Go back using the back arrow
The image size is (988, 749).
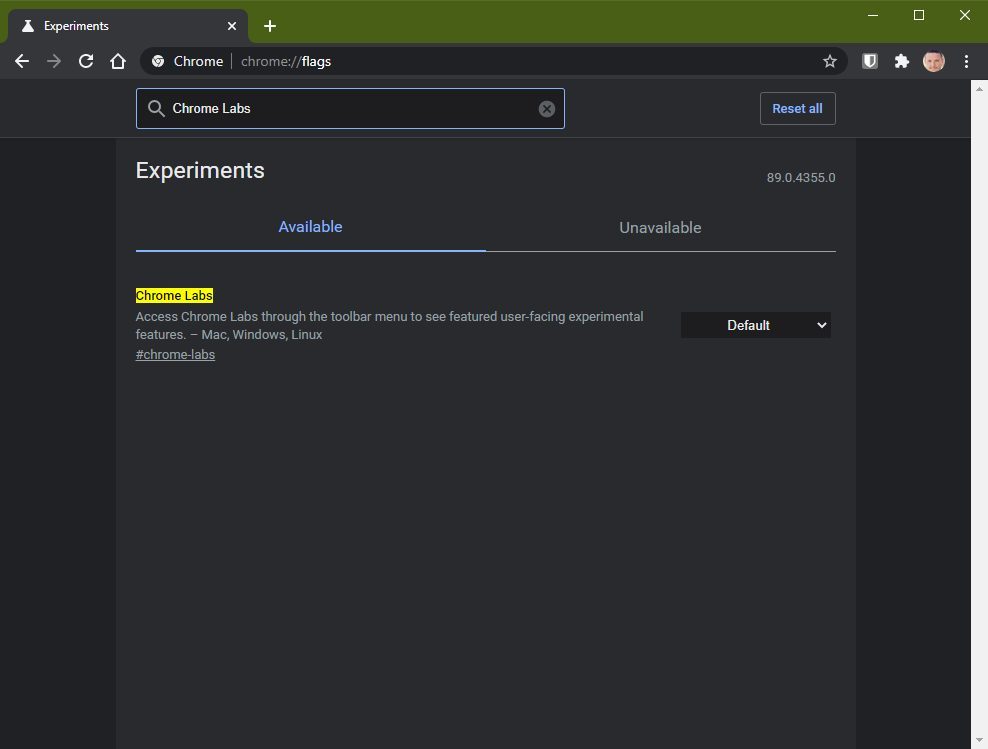click(22, 61)
